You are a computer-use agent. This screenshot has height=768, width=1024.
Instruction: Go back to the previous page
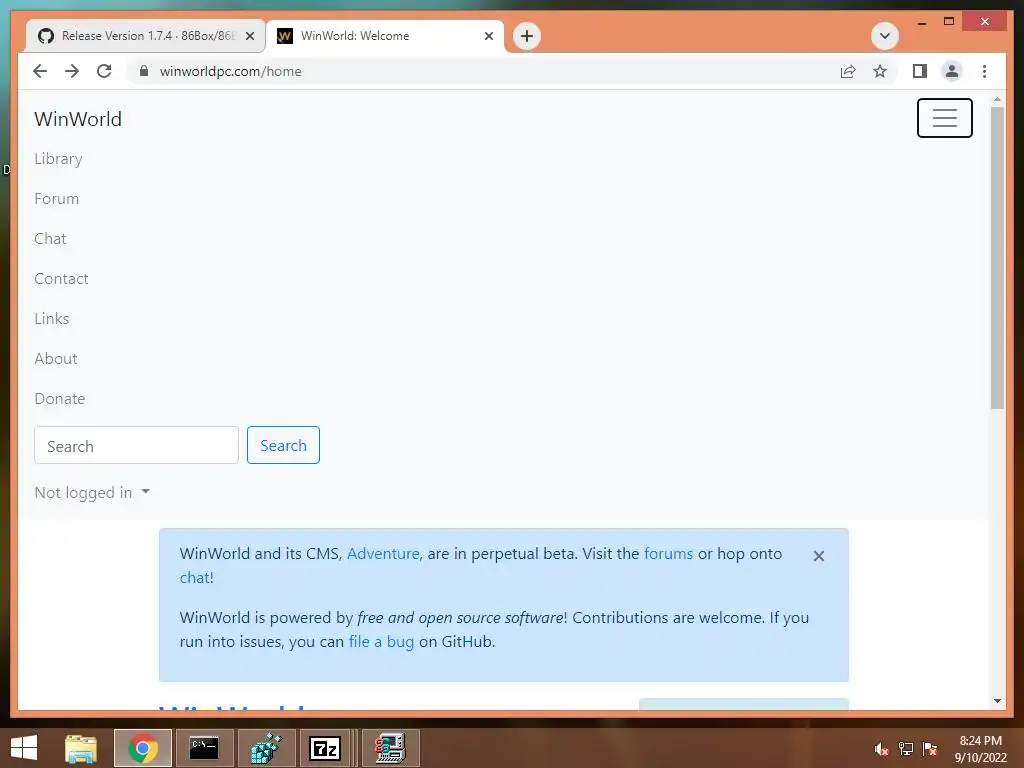click(40, 71)
